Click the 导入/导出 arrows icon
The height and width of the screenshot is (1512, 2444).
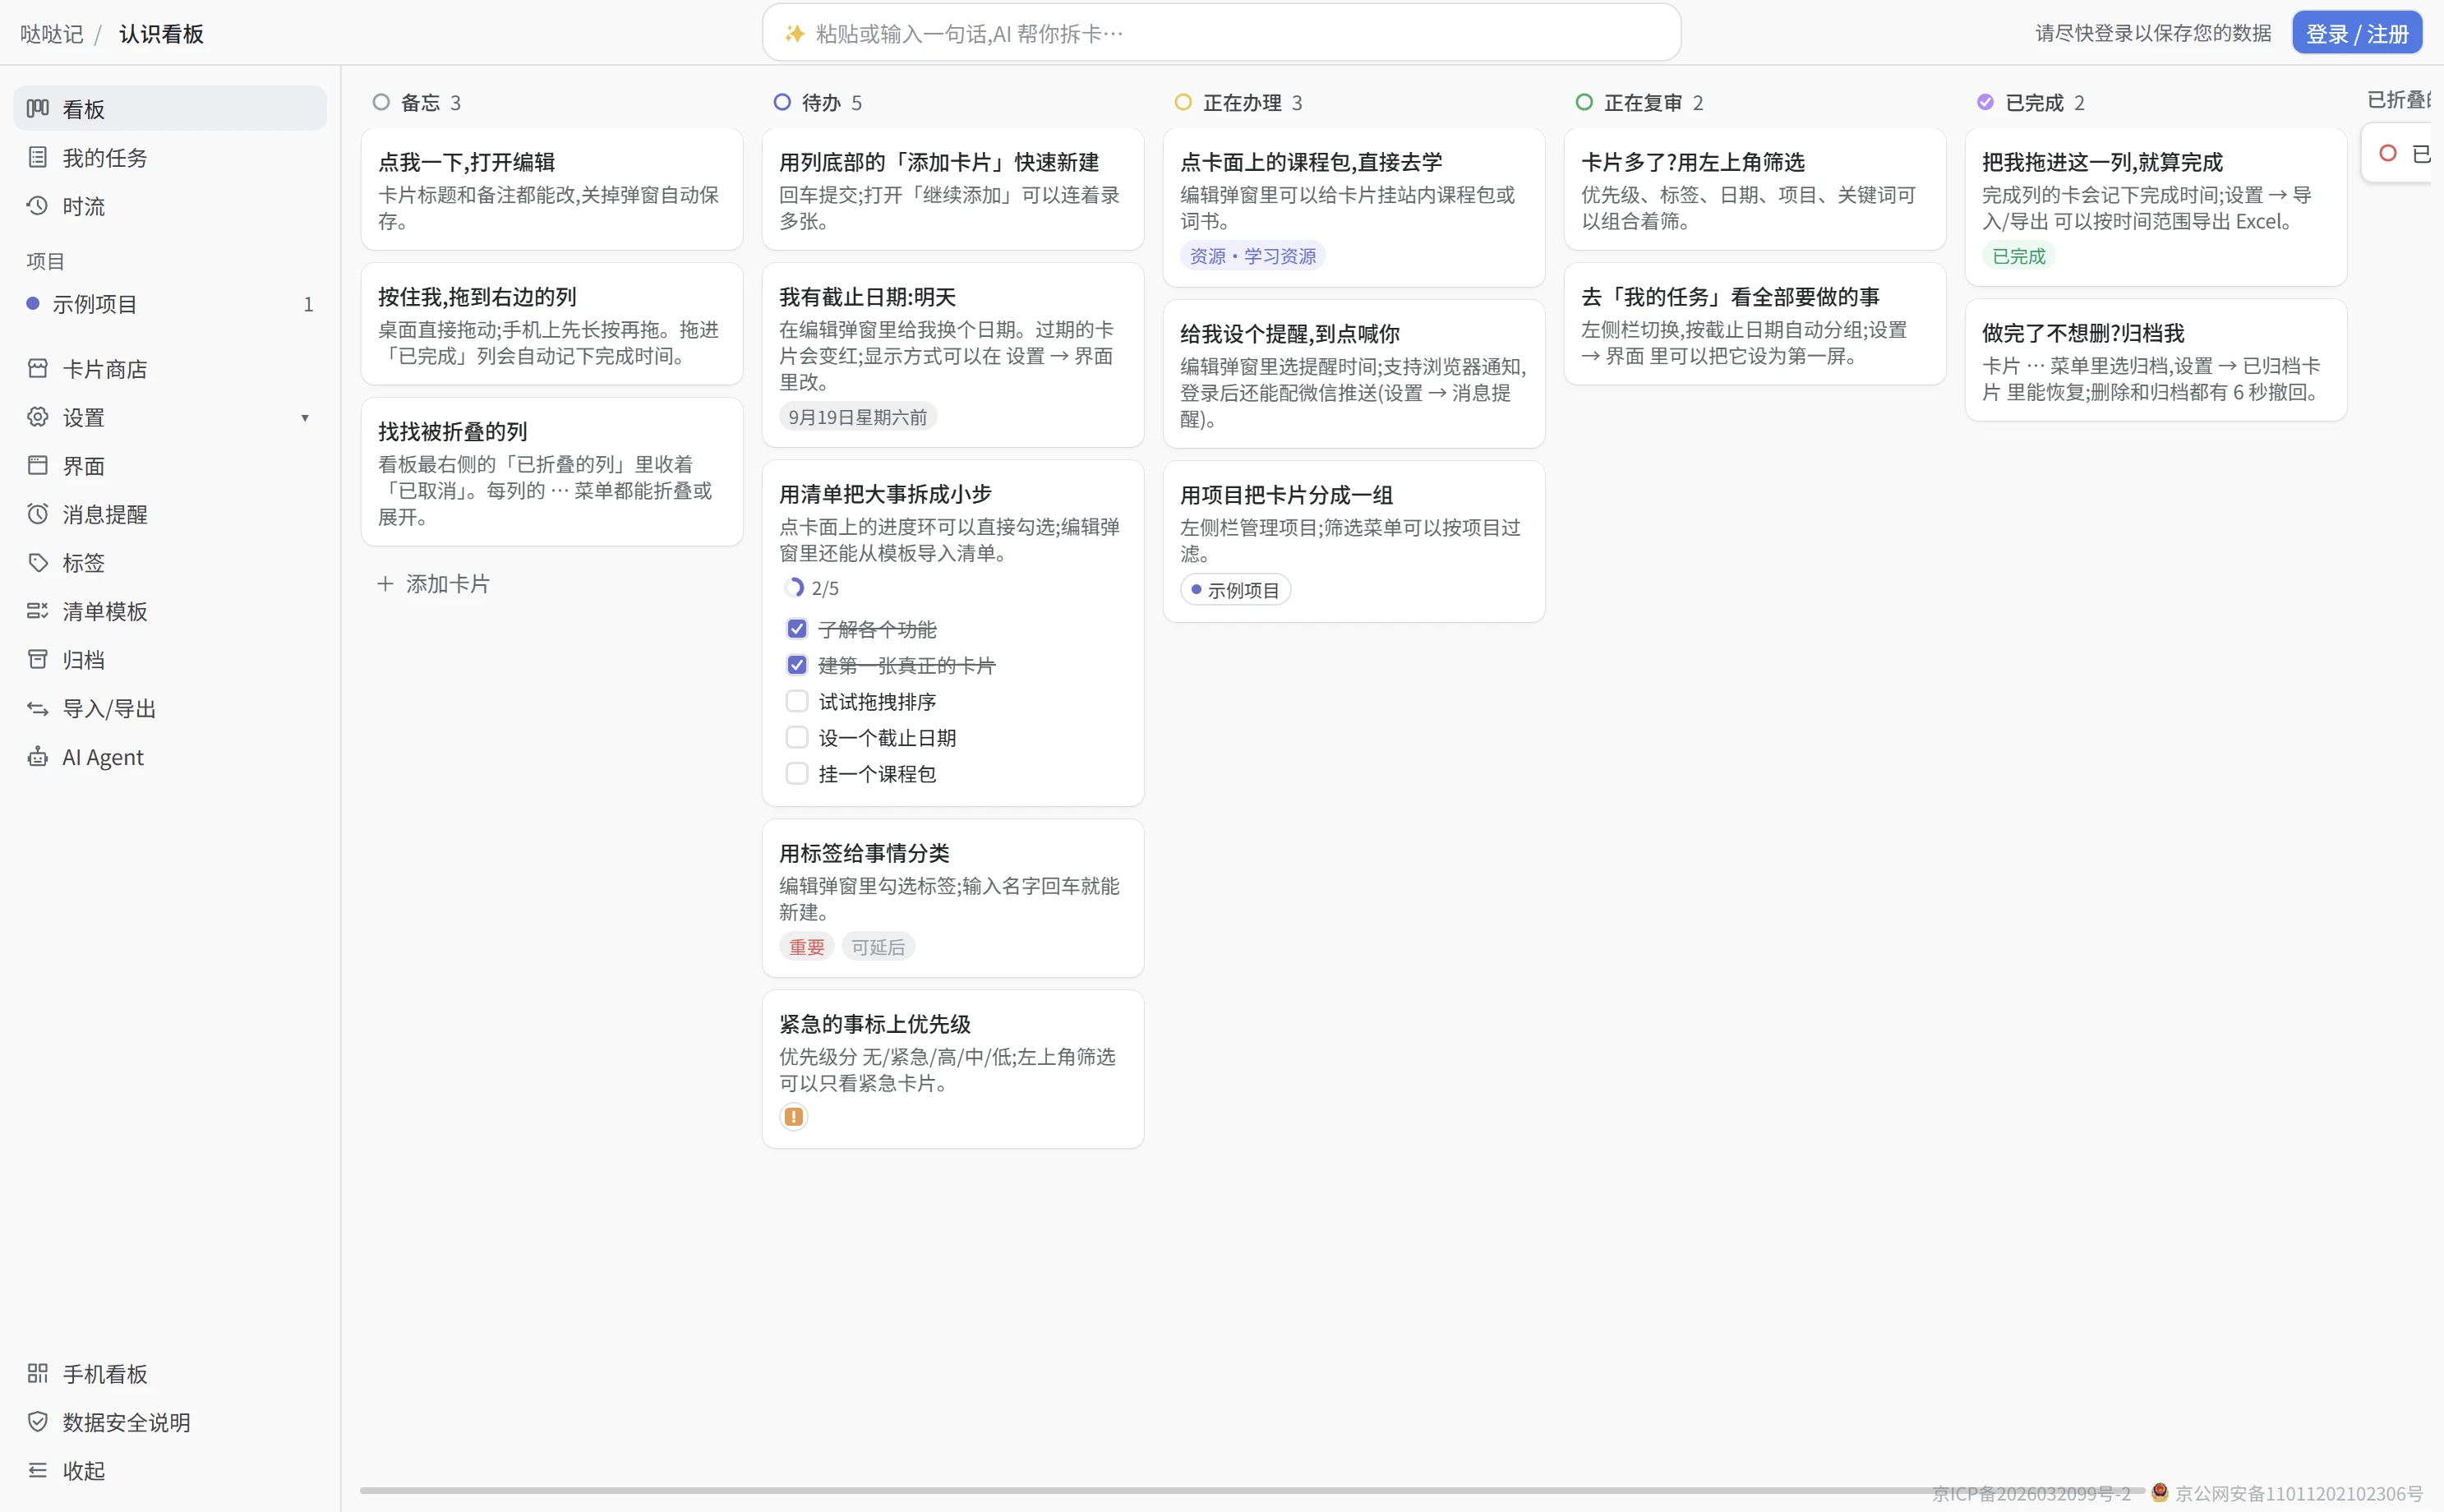(38, 708)
